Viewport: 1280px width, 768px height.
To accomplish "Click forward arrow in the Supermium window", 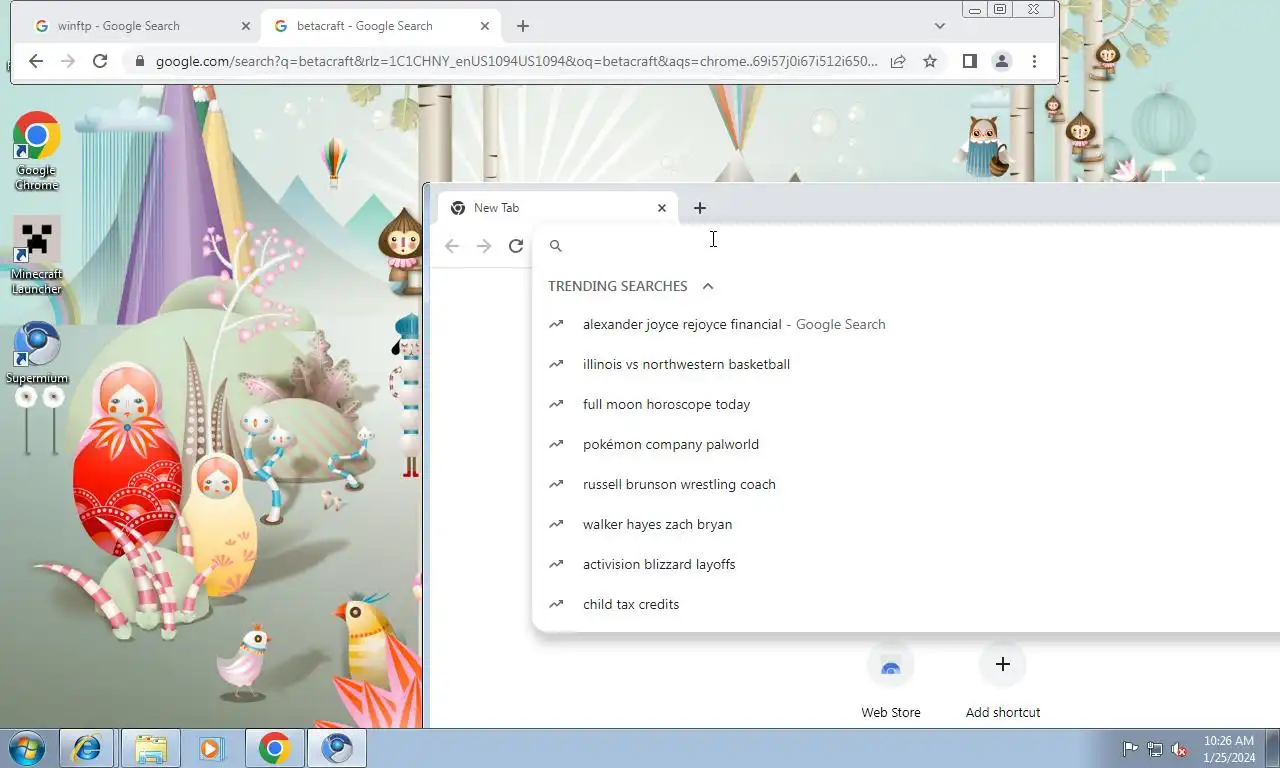I will click(x=484, y=246).
